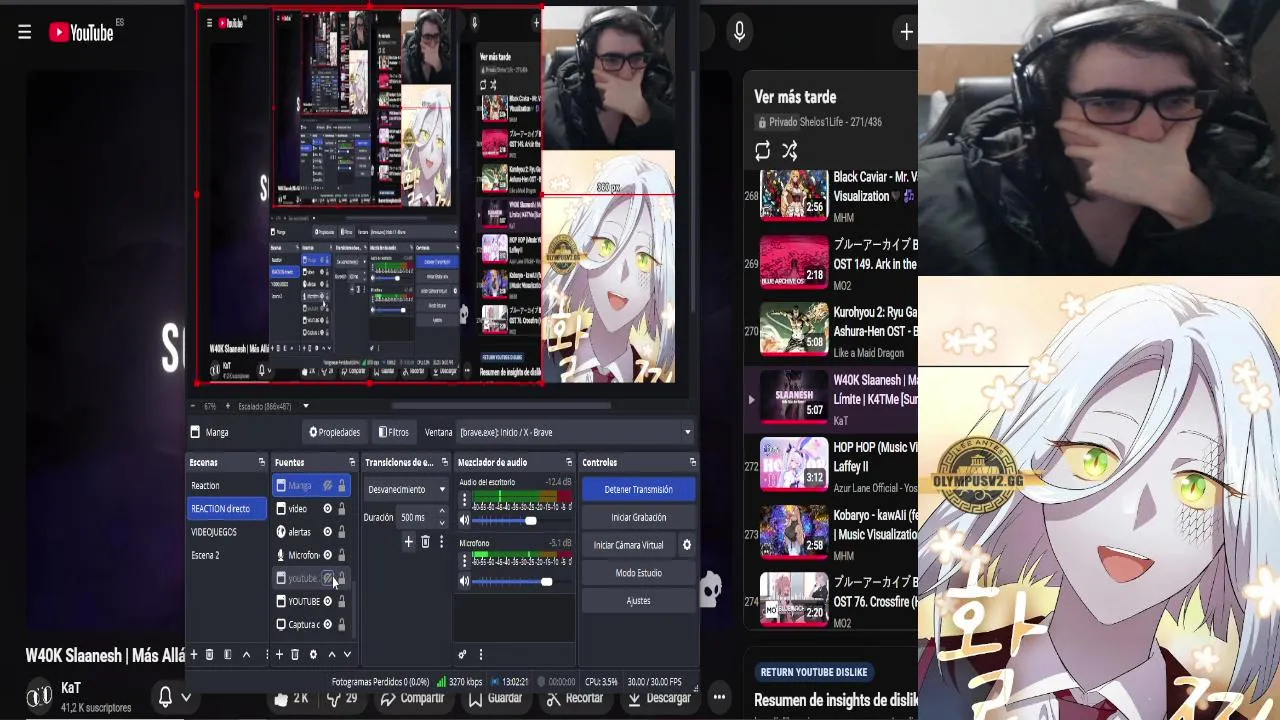Select the REACTION directo scene
Image resolution: width=1280 pixels, height=720 pixels.
(226, 509)
